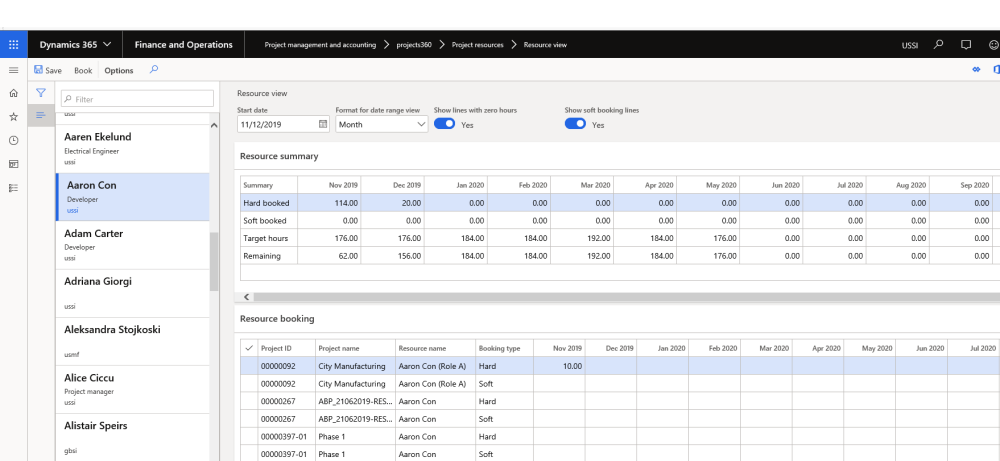
Task: Toggle Show lines with zero hours
Action: [445, 124]
